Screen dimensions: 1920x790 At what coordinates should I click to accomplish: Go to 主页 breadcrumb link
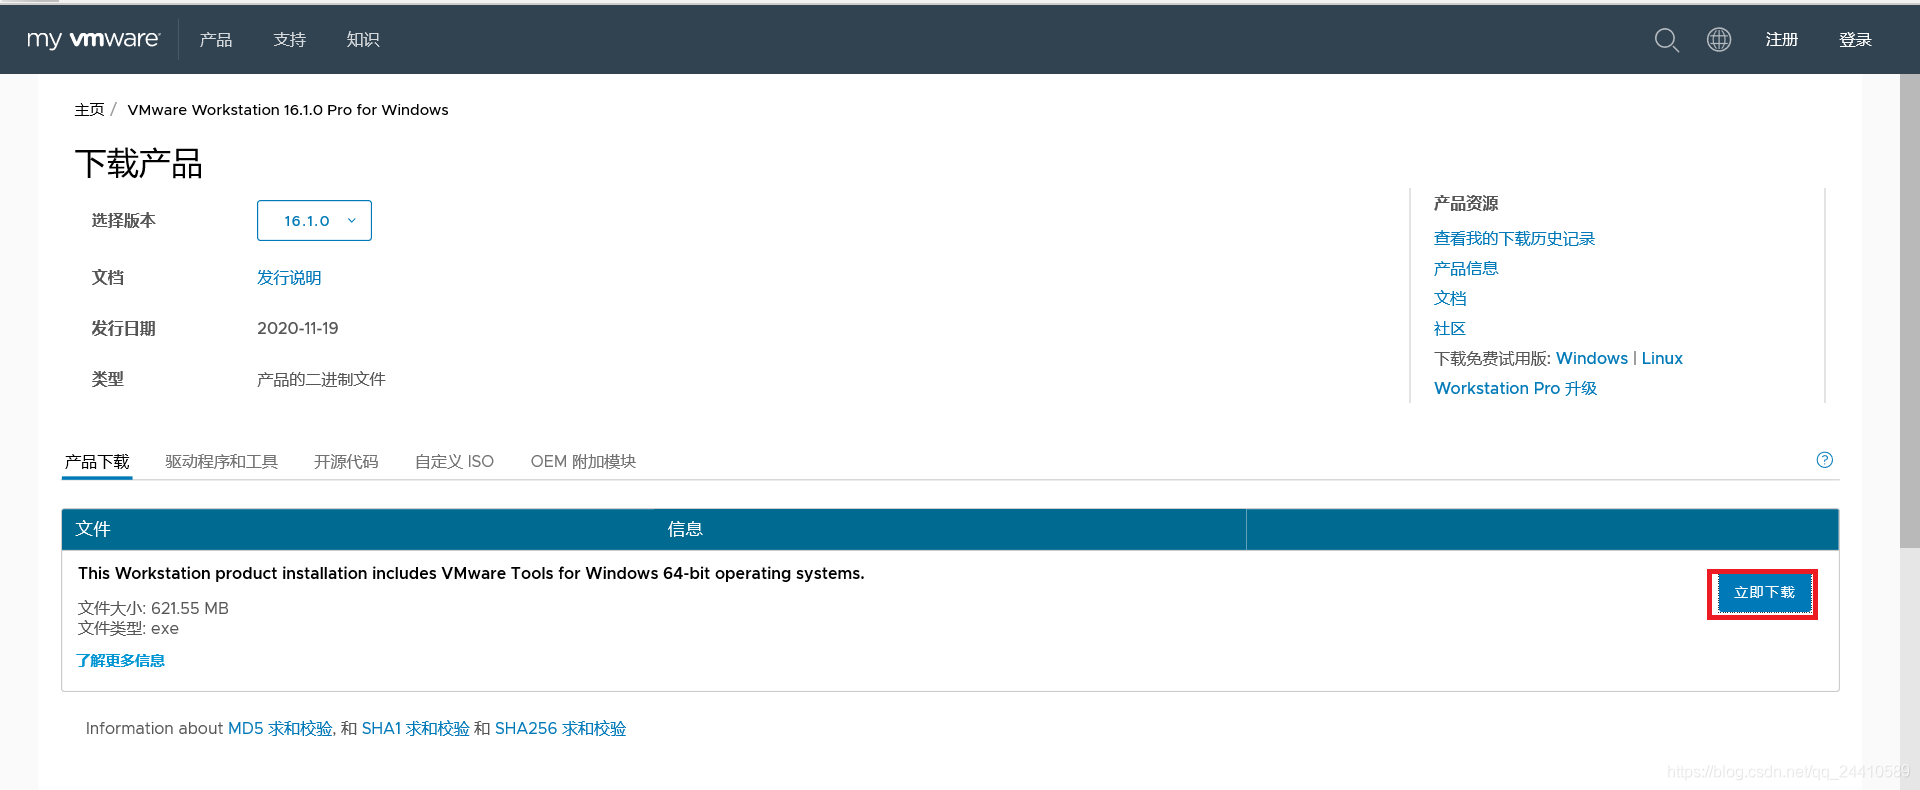(x=89, y=110)
